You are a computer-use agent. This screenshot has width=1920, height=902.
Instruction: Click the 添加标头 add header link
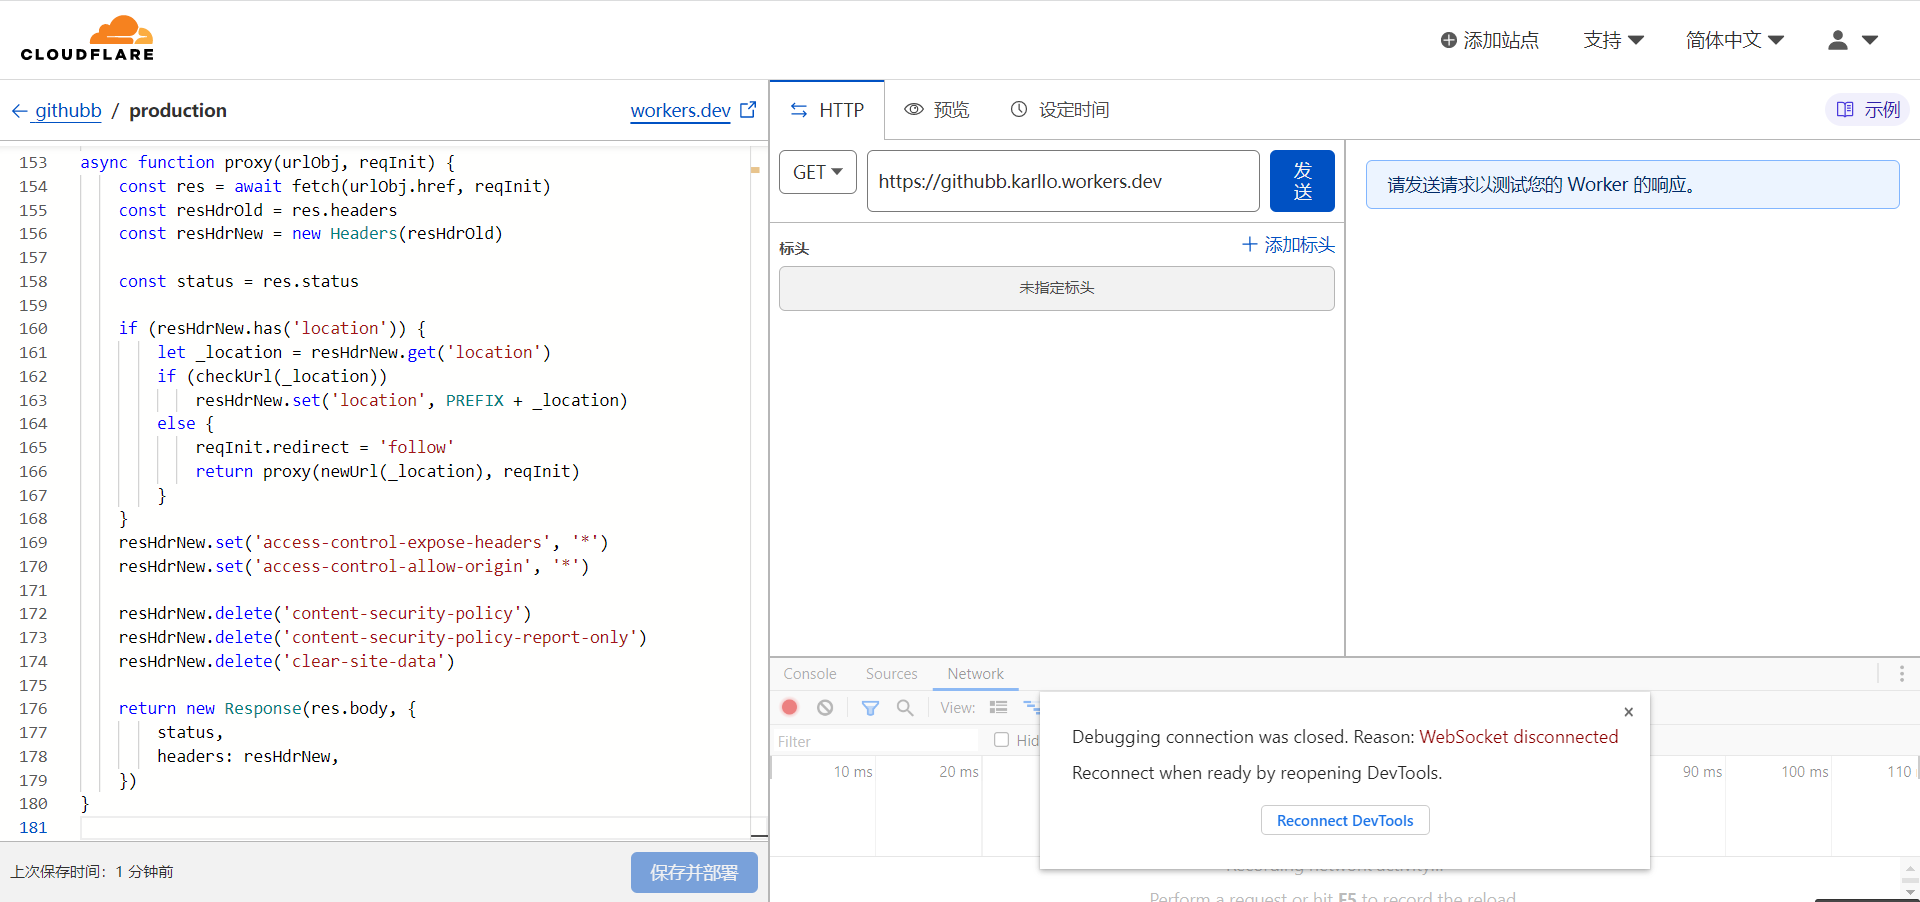(x=1288, y=245)
